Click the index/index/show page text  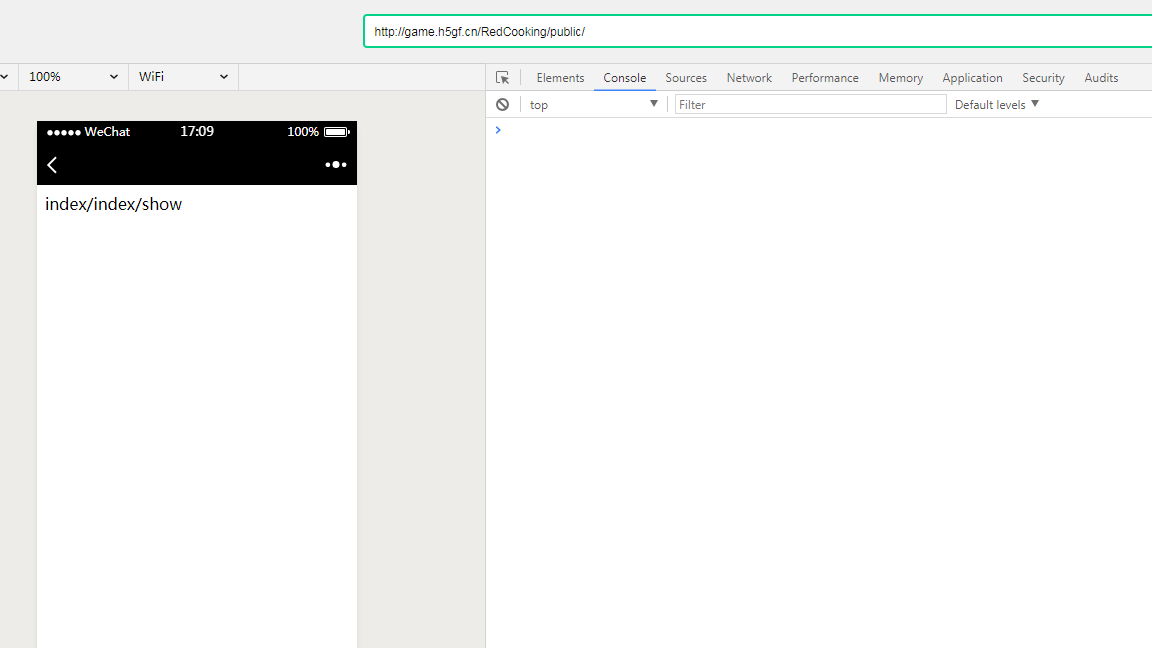(x=113, y=204)
